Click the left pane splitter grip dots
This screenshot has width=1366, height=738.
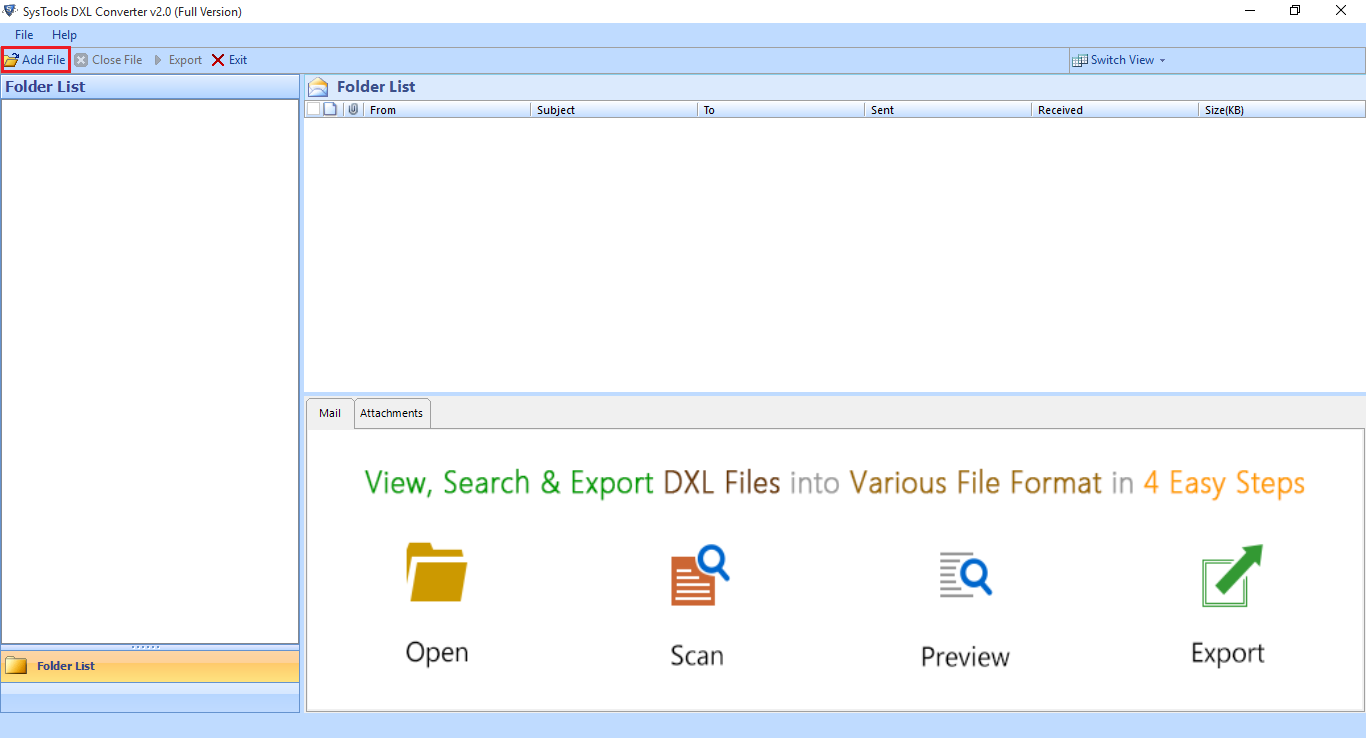(146, 647)
